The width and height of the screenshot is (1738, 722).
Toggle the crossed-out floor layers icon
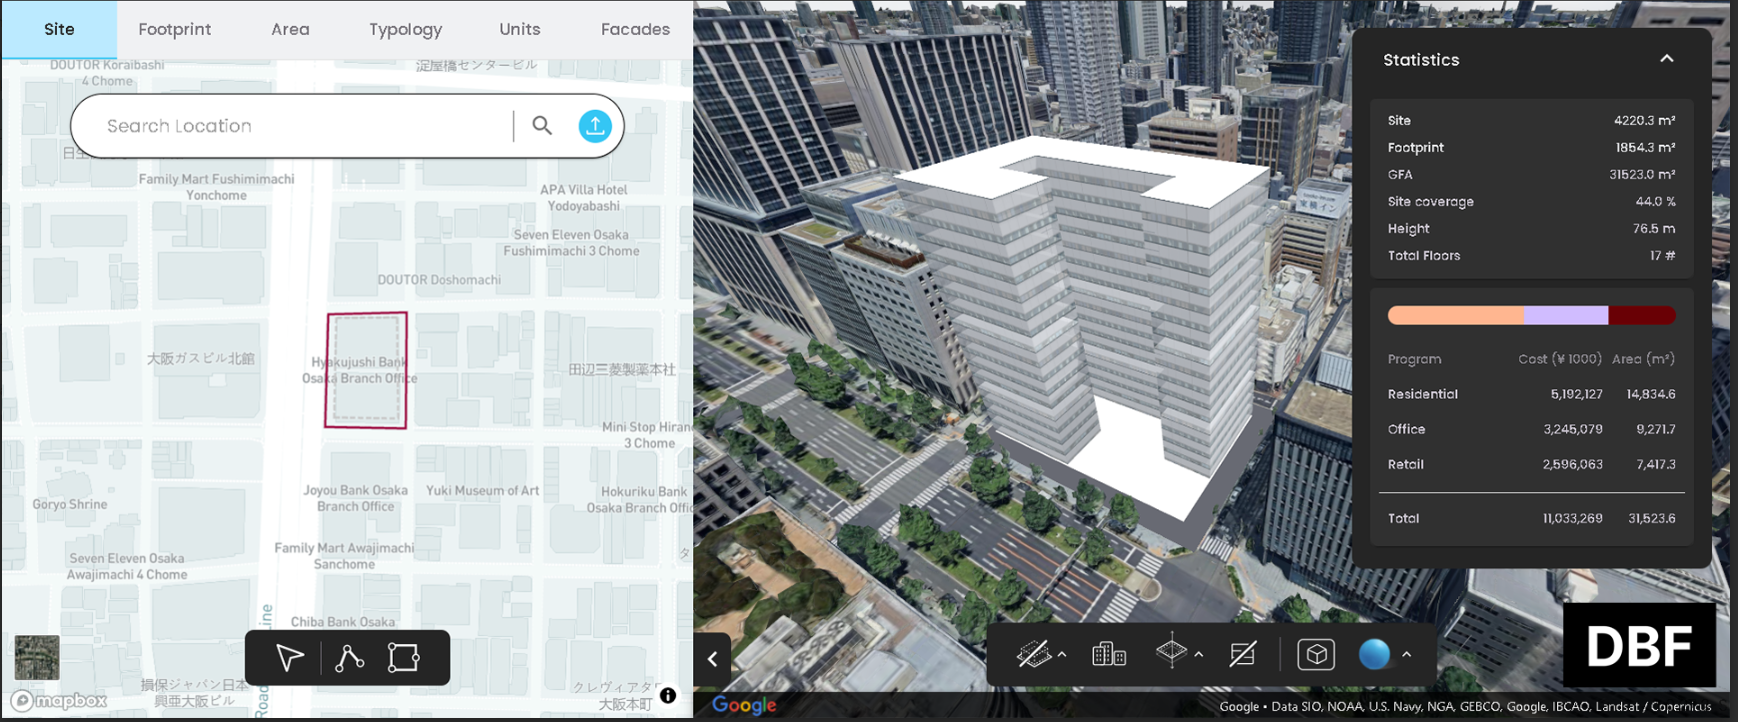[x=1243, y=654]
